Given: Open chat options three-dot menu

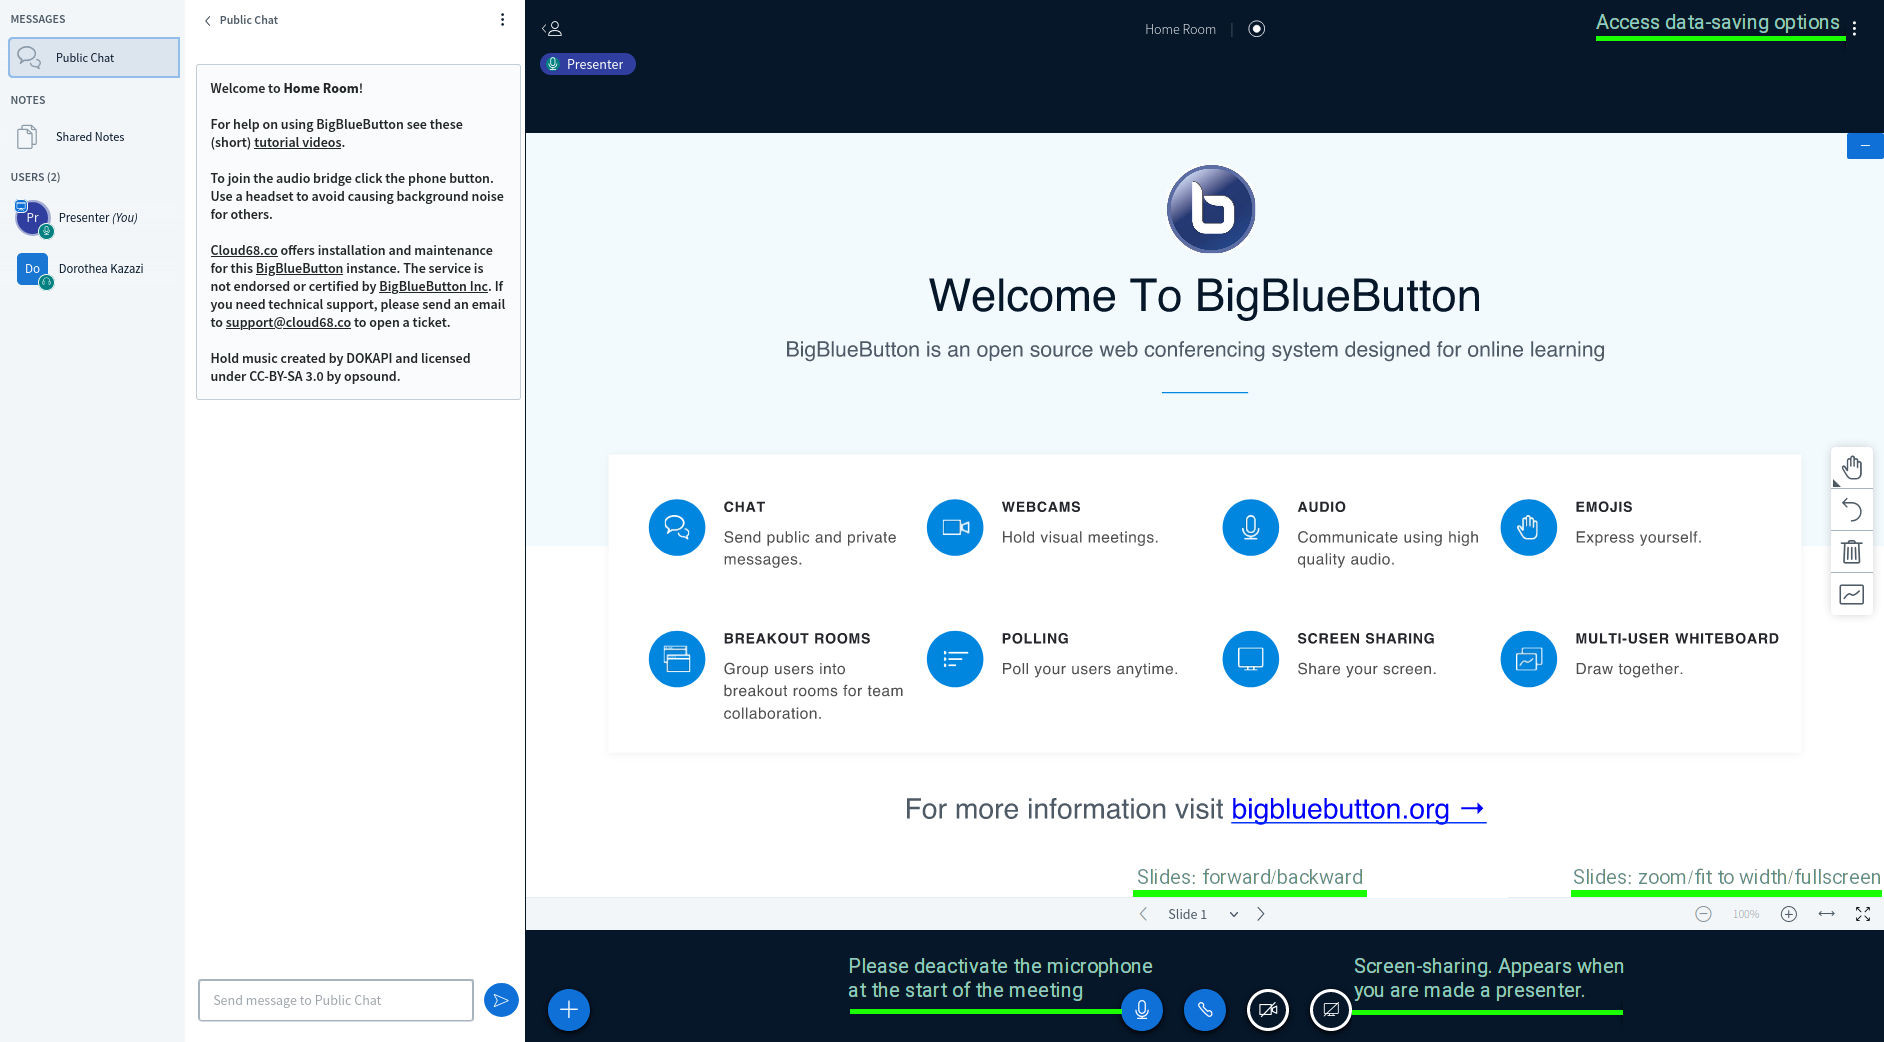Looking at the screenshot, I should (x=502, y=20).
